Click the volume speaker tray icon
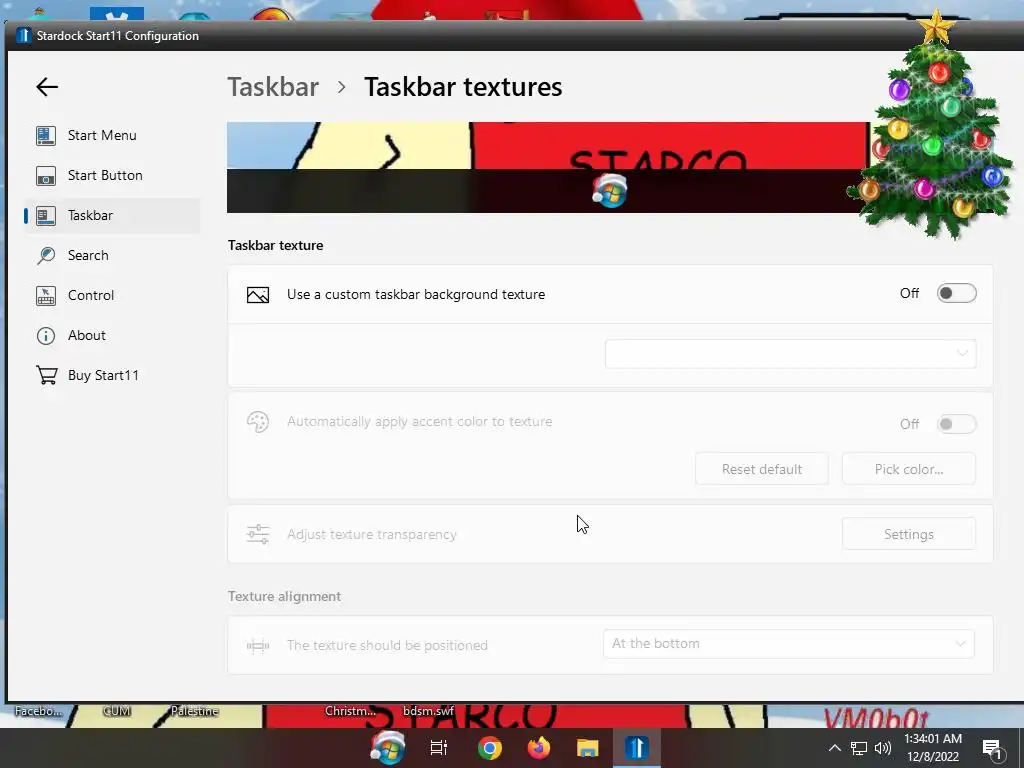The height and width of the screenshot is (768, 1024). pos(883,748)
